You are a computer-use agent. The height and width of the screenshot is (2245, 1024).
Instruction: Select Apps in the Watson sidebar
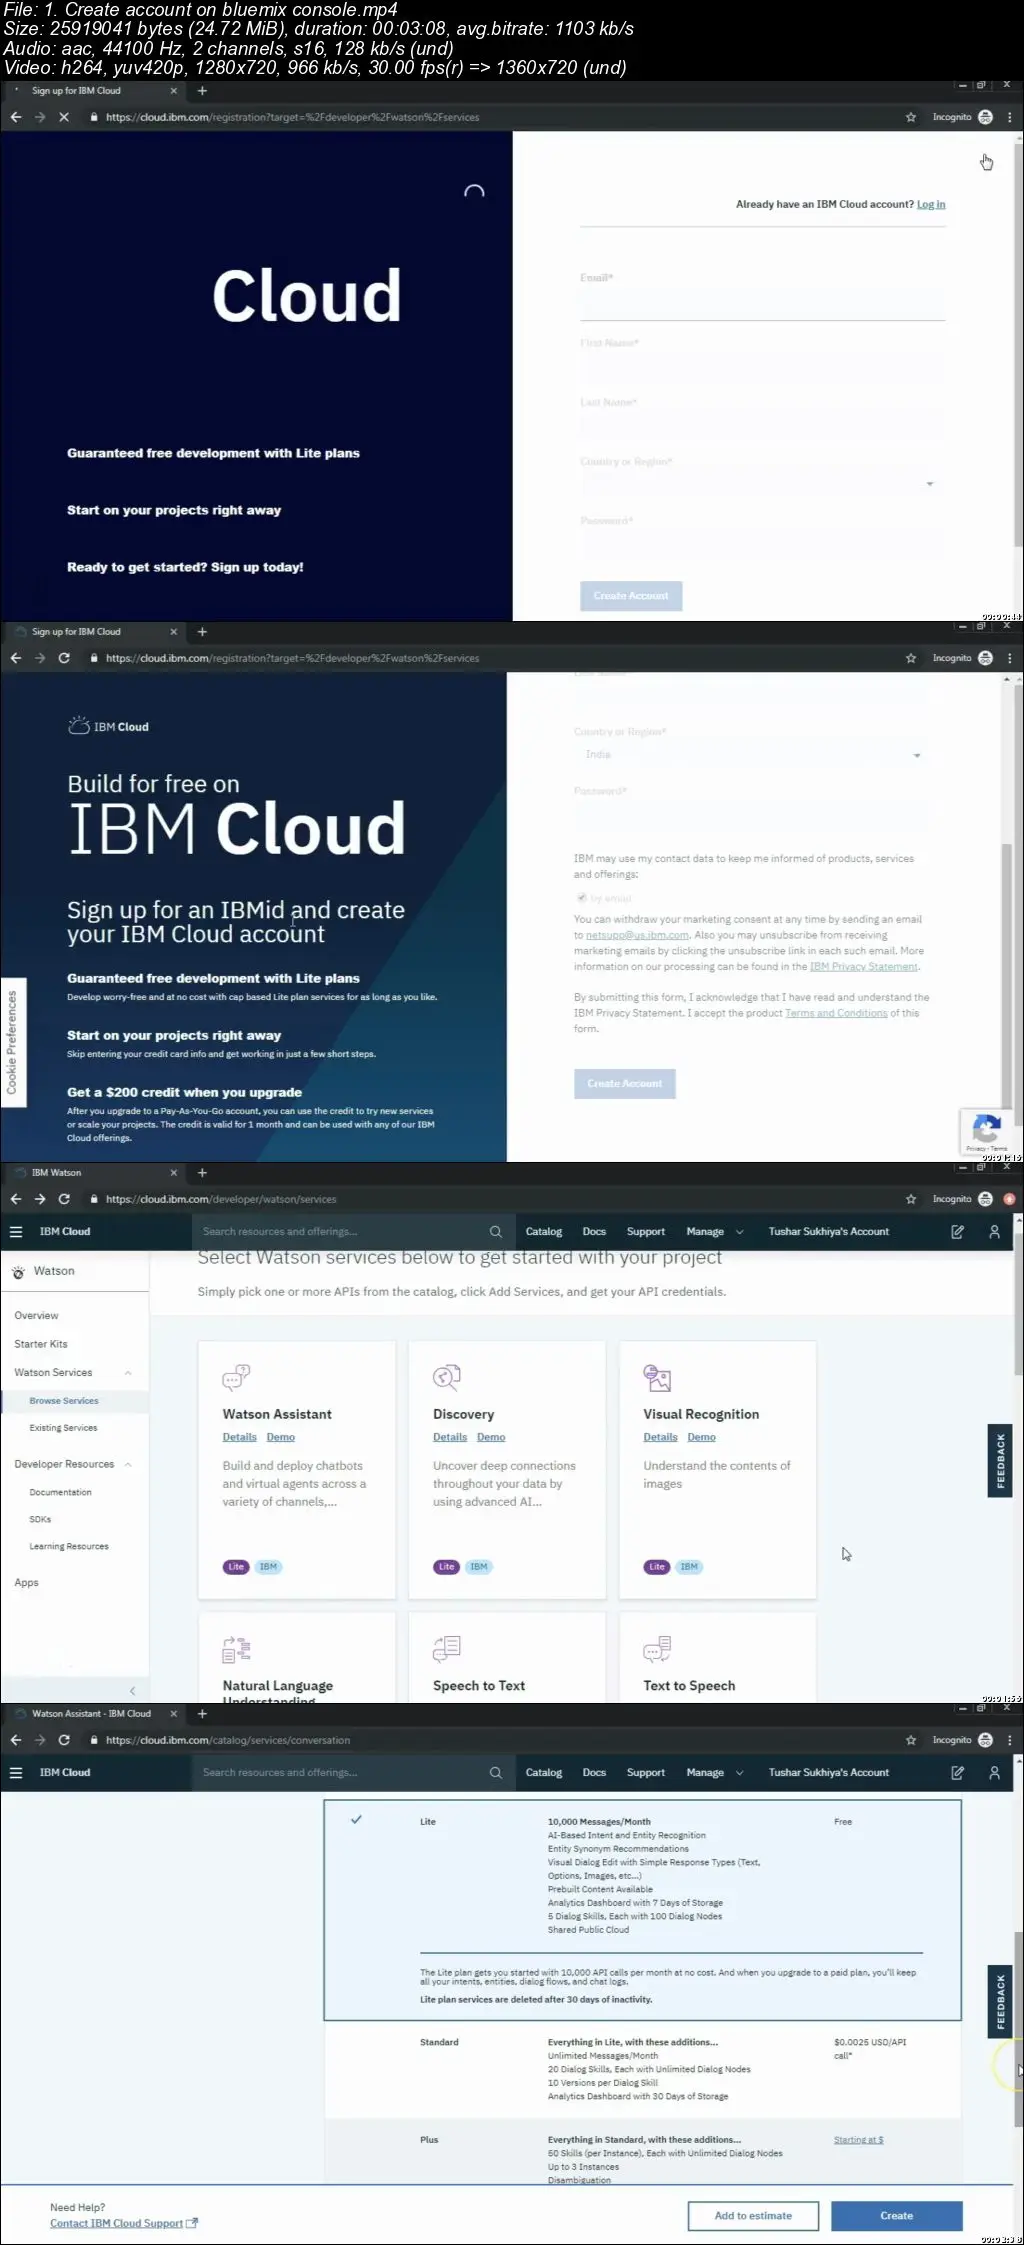point(26,1582)
